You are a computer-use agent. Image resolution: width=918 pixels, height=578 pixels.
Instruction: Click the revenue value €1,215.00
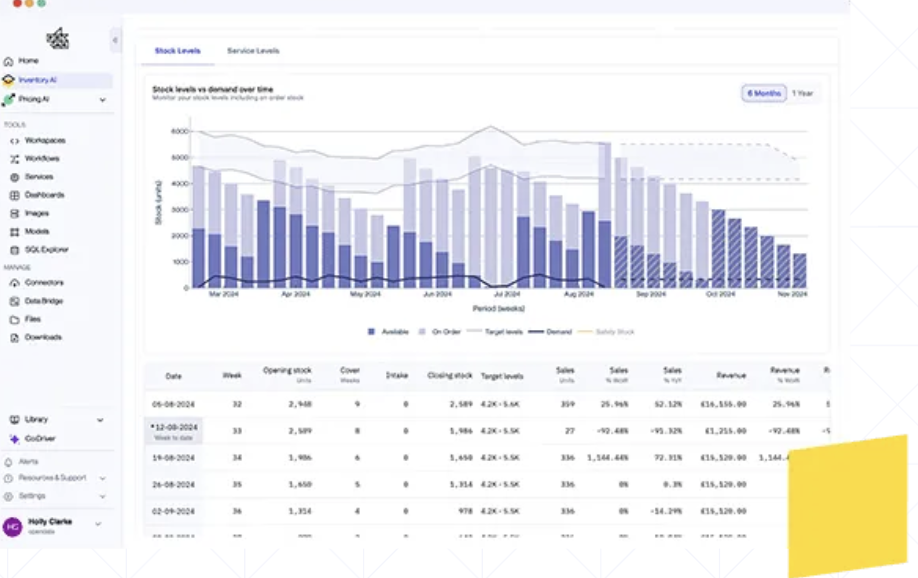725,431
